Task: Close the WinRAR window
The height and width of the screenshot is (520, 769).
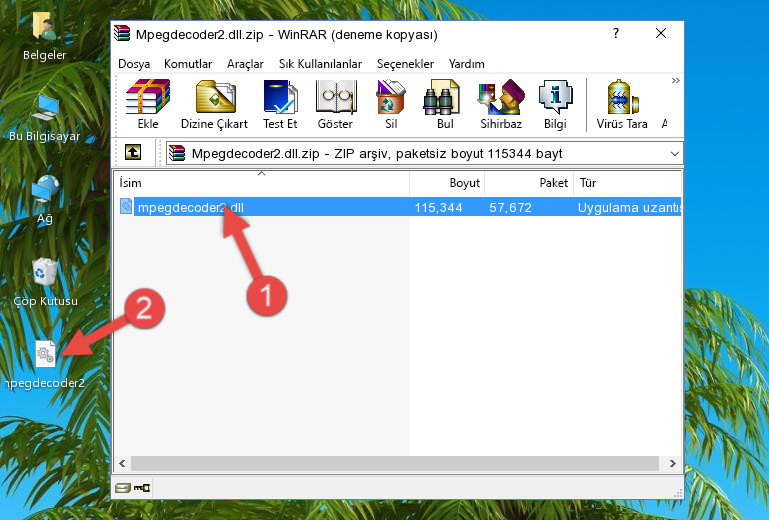Action: [x=661, y=33]
